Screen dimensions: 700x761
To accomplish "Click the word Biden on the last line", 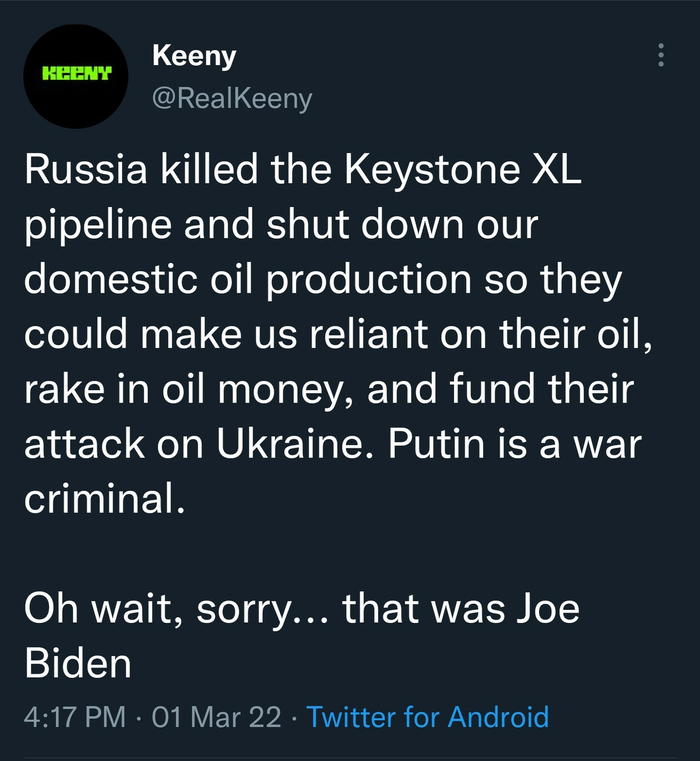I will (x=78, y=662).
